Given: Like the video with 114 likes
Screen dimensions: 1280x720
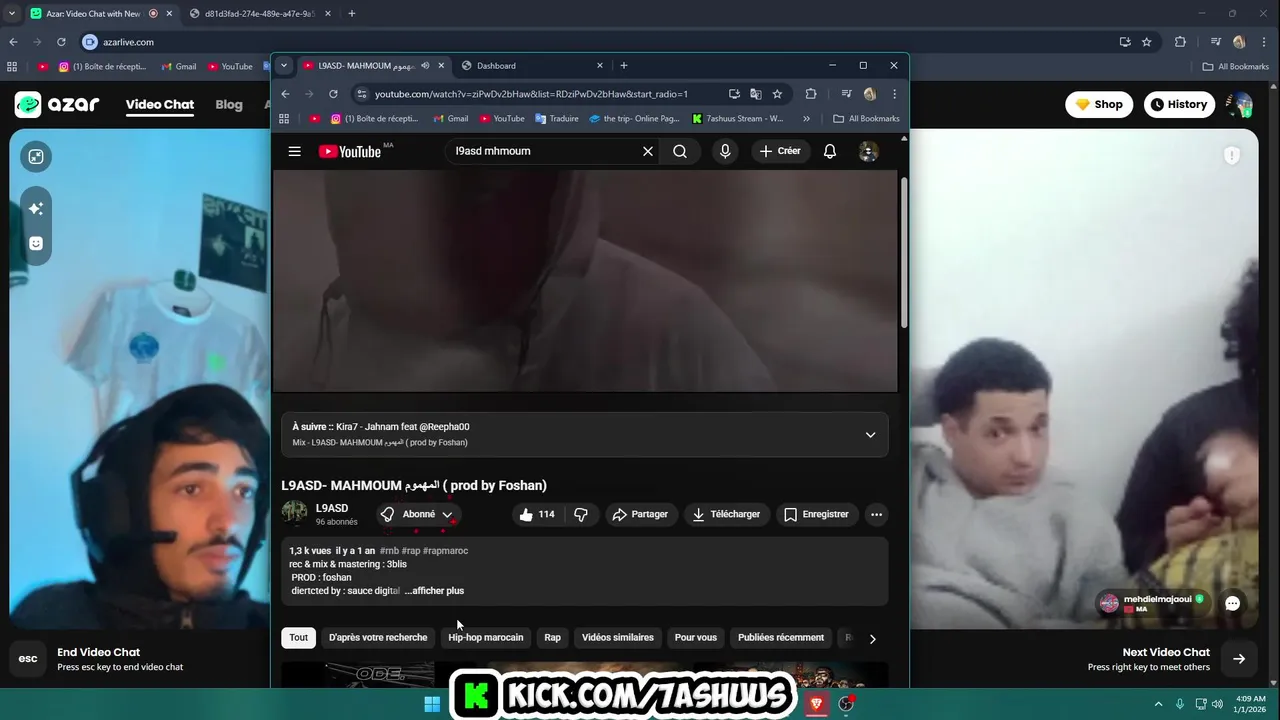Looking at the screenshot, I should point(537,514).
